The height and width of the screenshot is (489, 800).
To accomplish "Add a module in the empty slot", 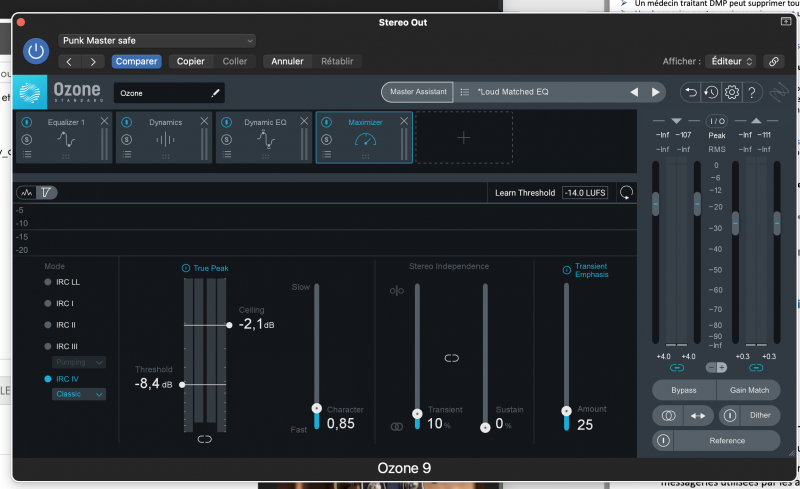I will 463,137.
